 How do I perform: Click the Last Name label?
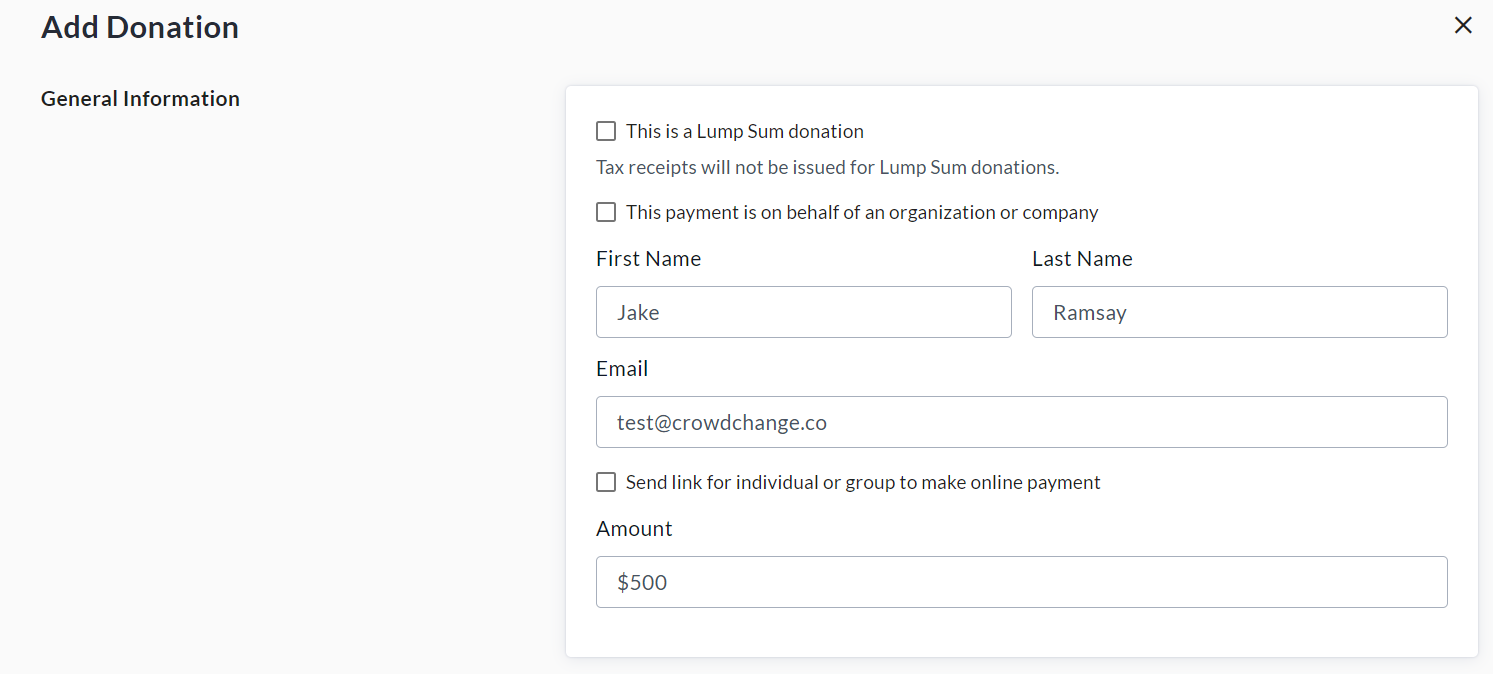pos(1082,259)
